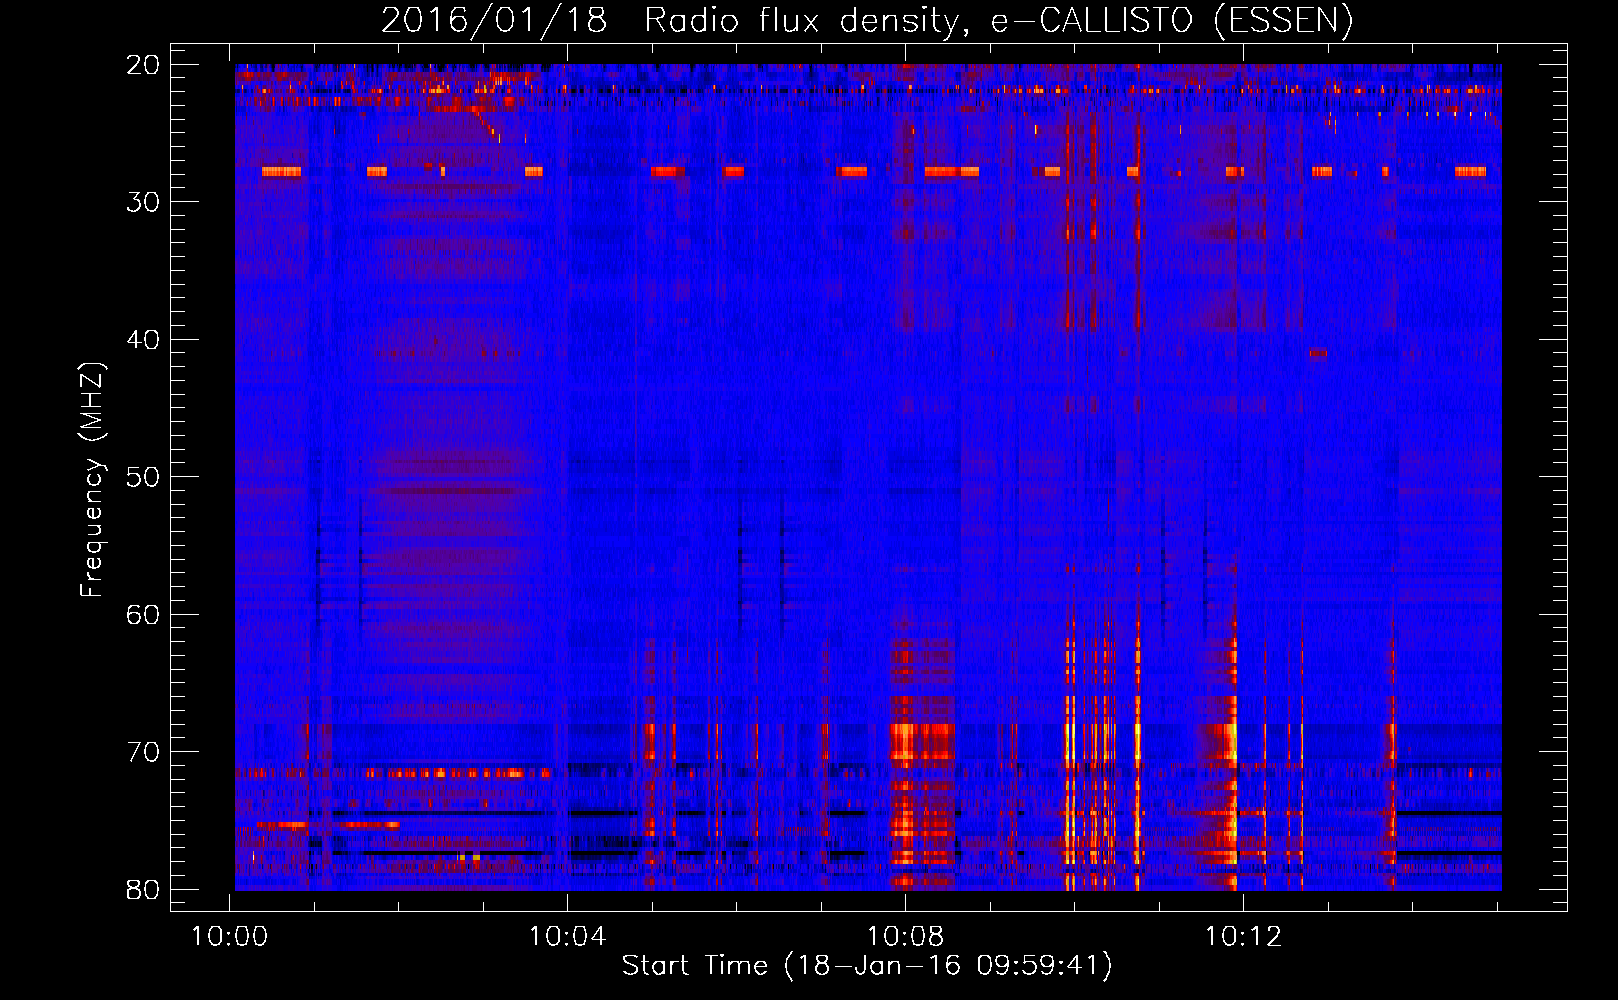Click the 10:04 time tick label

click(568, 936)
